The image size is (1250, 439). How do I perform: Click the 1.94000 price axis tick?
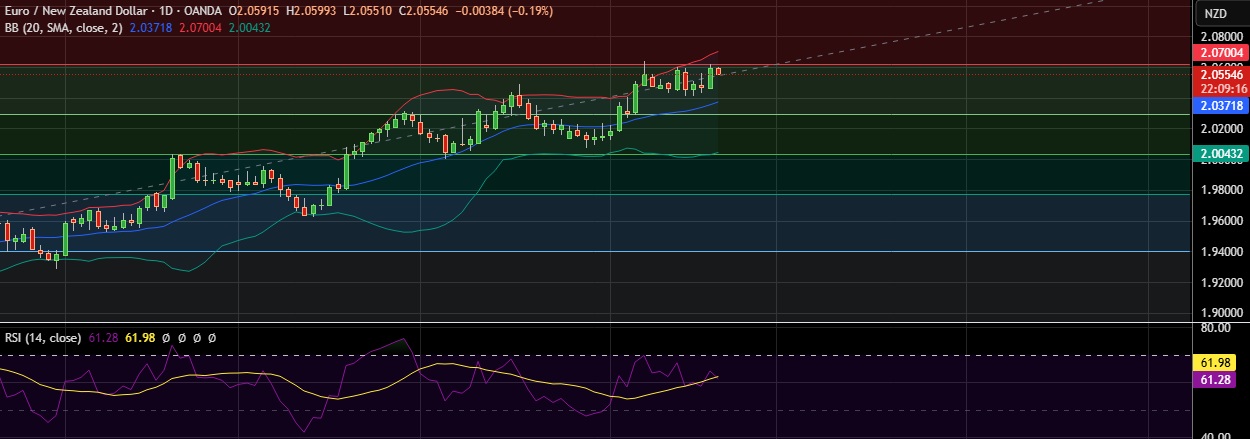pyautogui.click(x=1221, y=252)
